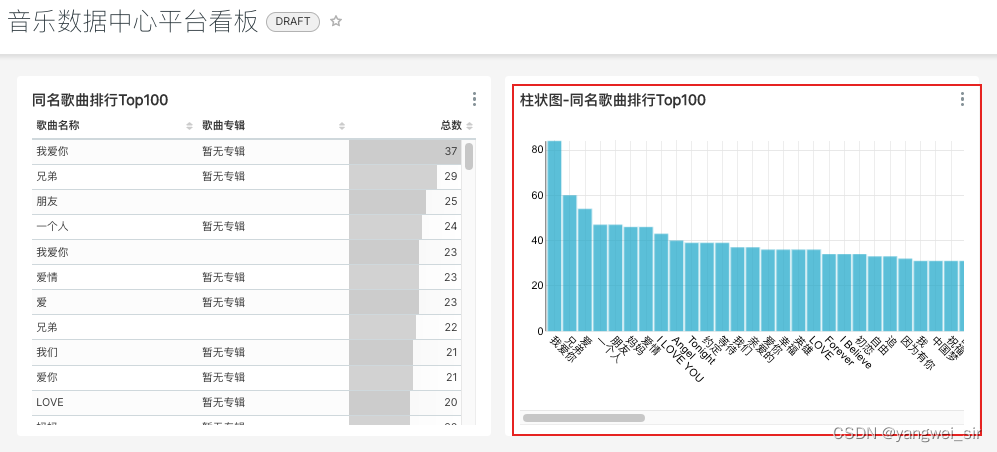Click the I Believe x-axis label
This screenshot has height=452, width=997.
tap(855, 352)
